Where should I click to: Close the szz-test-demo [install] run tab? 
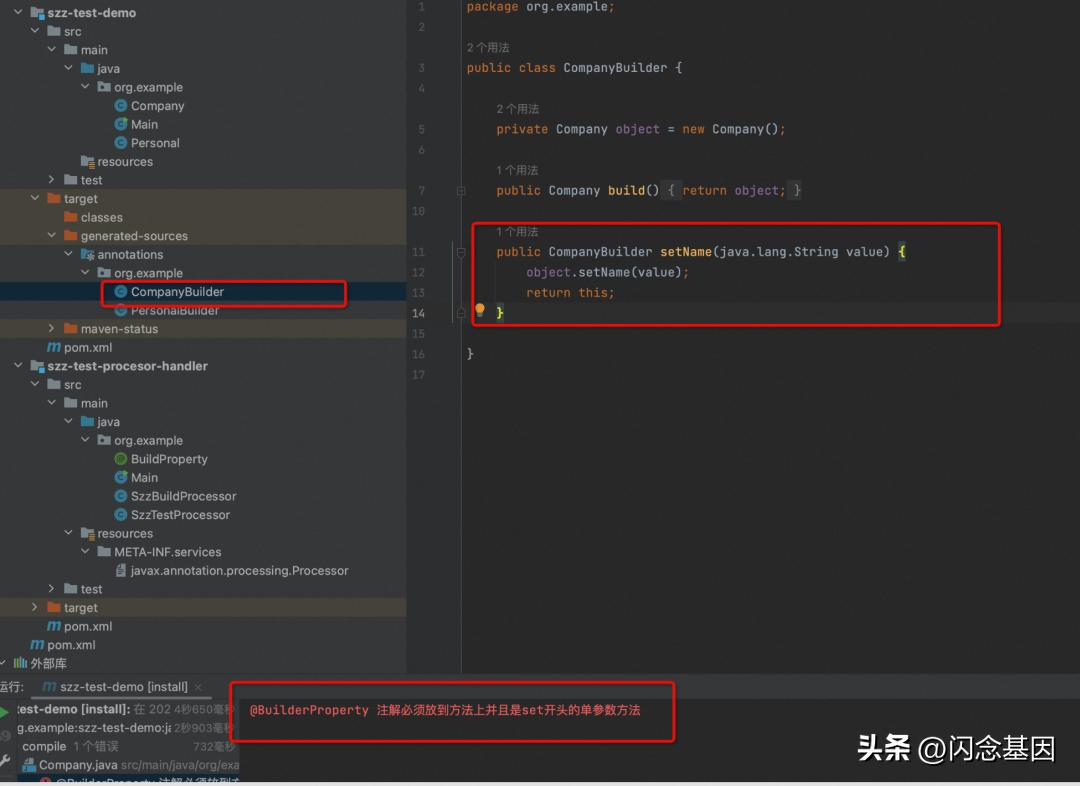(198, 687)
